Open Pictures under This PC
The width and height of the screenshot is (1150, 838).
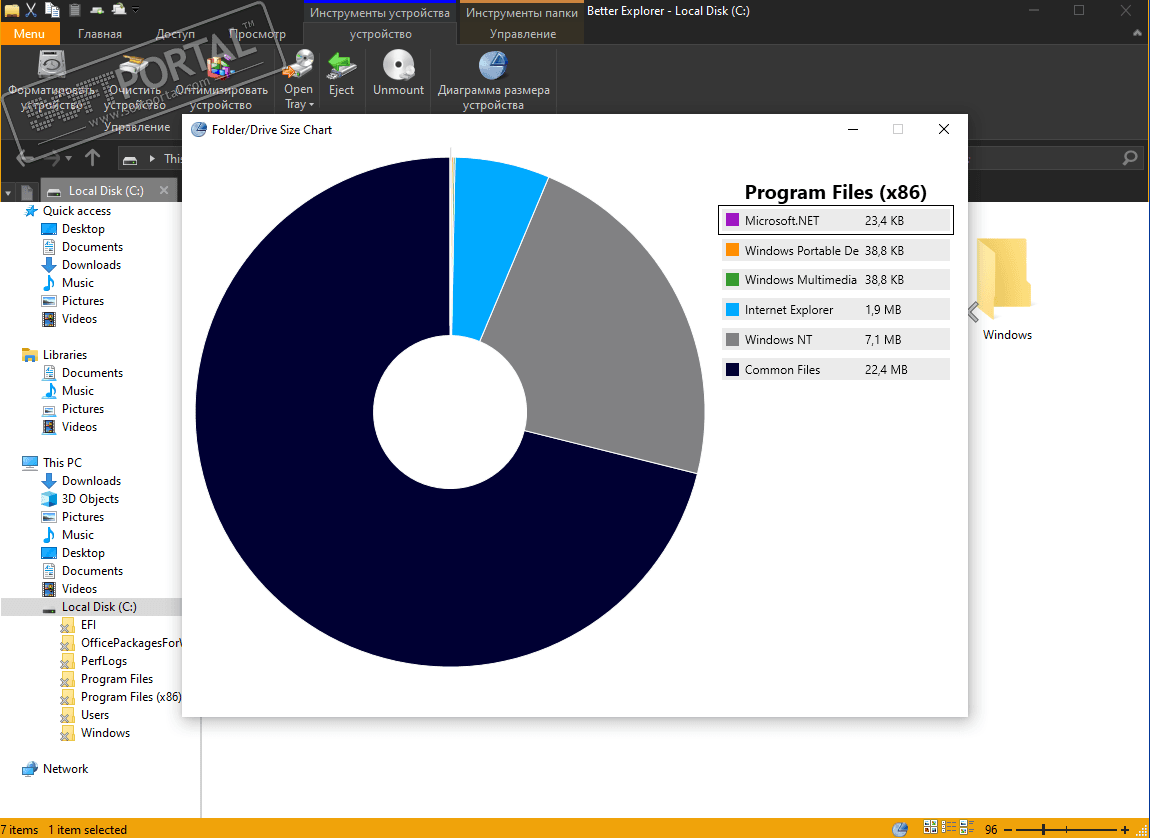[82, 517]
